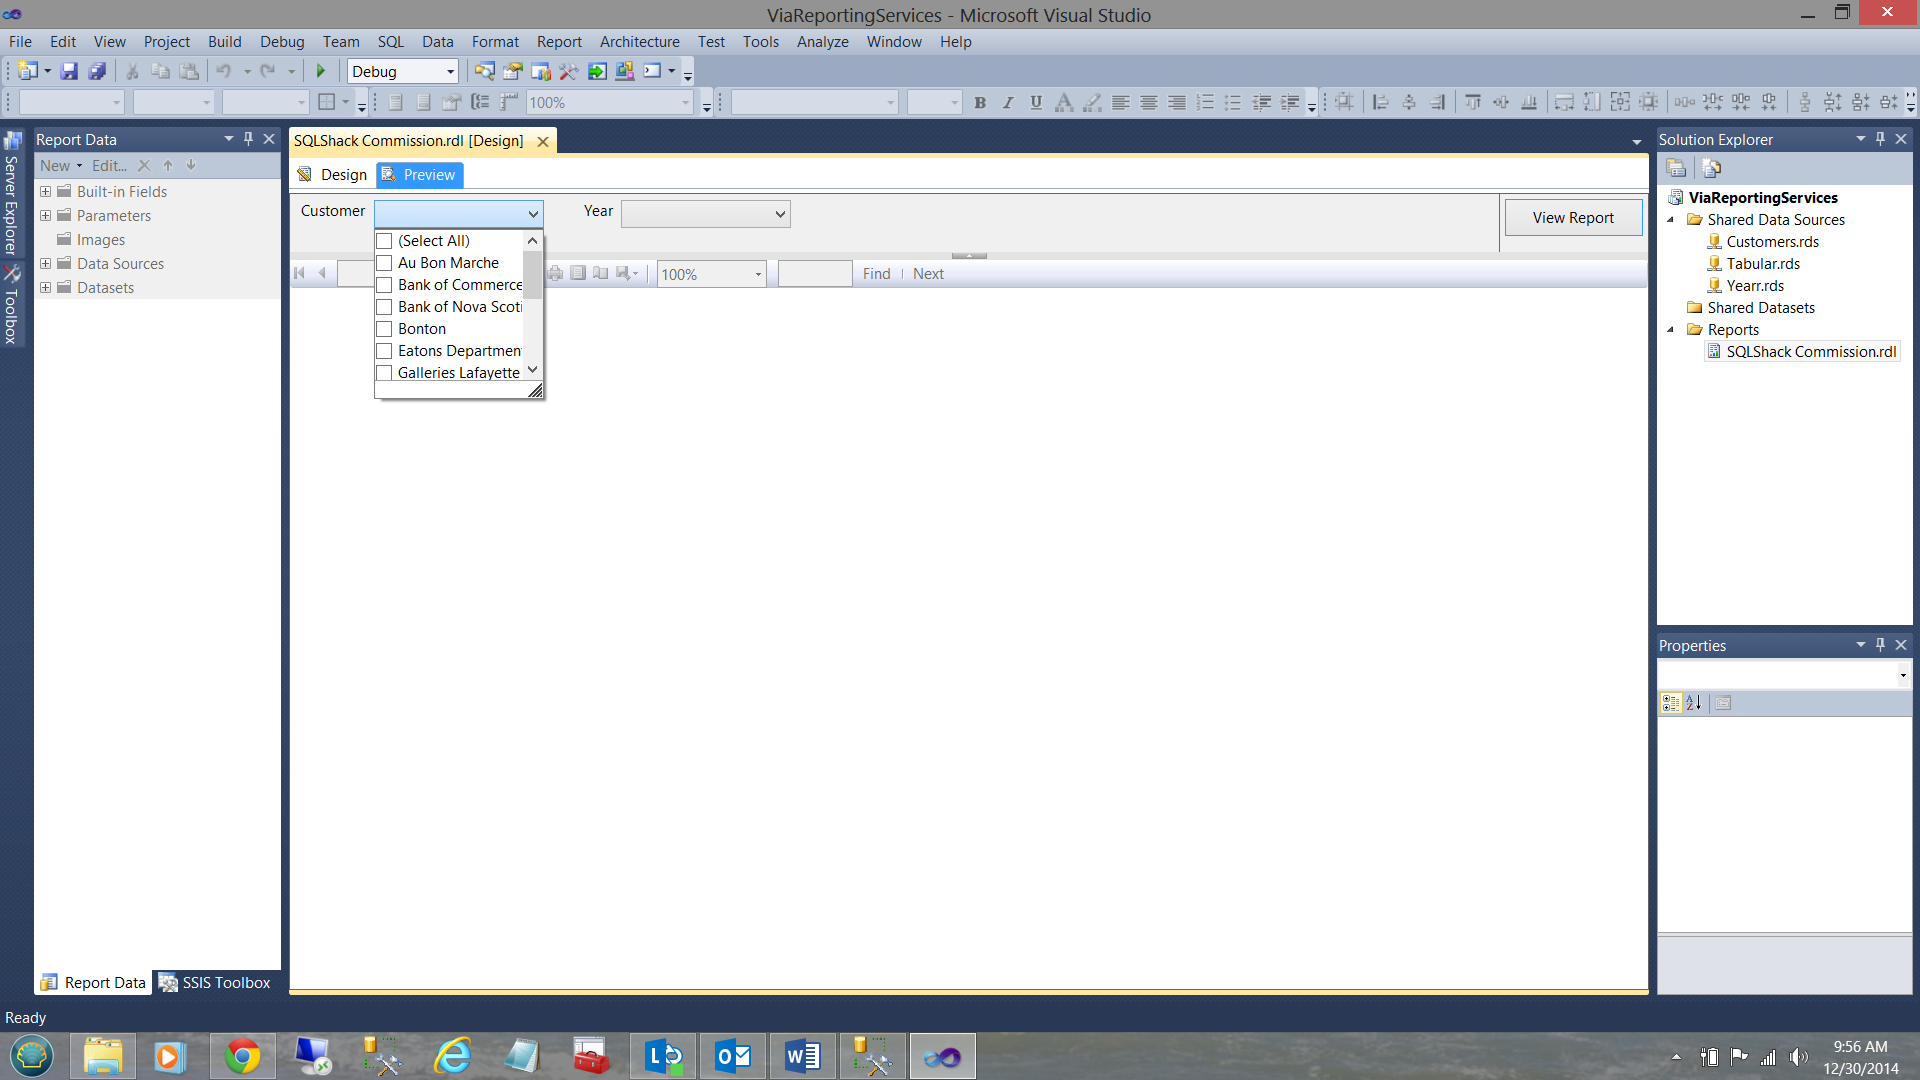
Task: Expand the Datasets node in Report Data
Action: tap(45, 288)
